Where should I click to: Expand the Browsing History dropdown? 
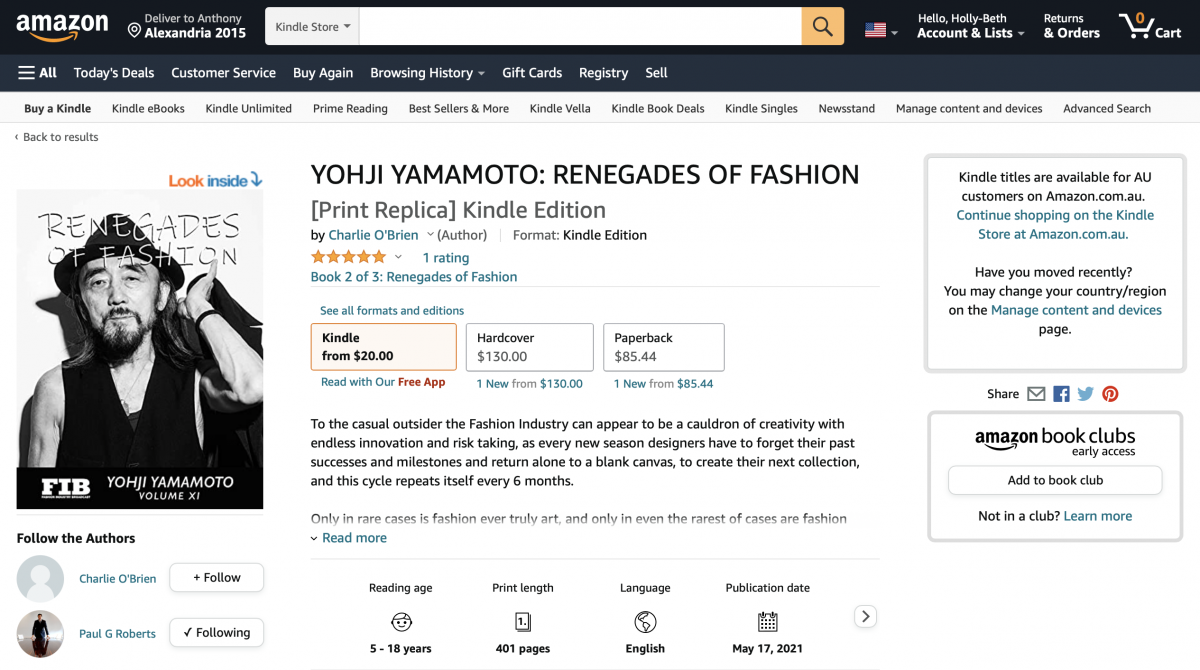427,73
